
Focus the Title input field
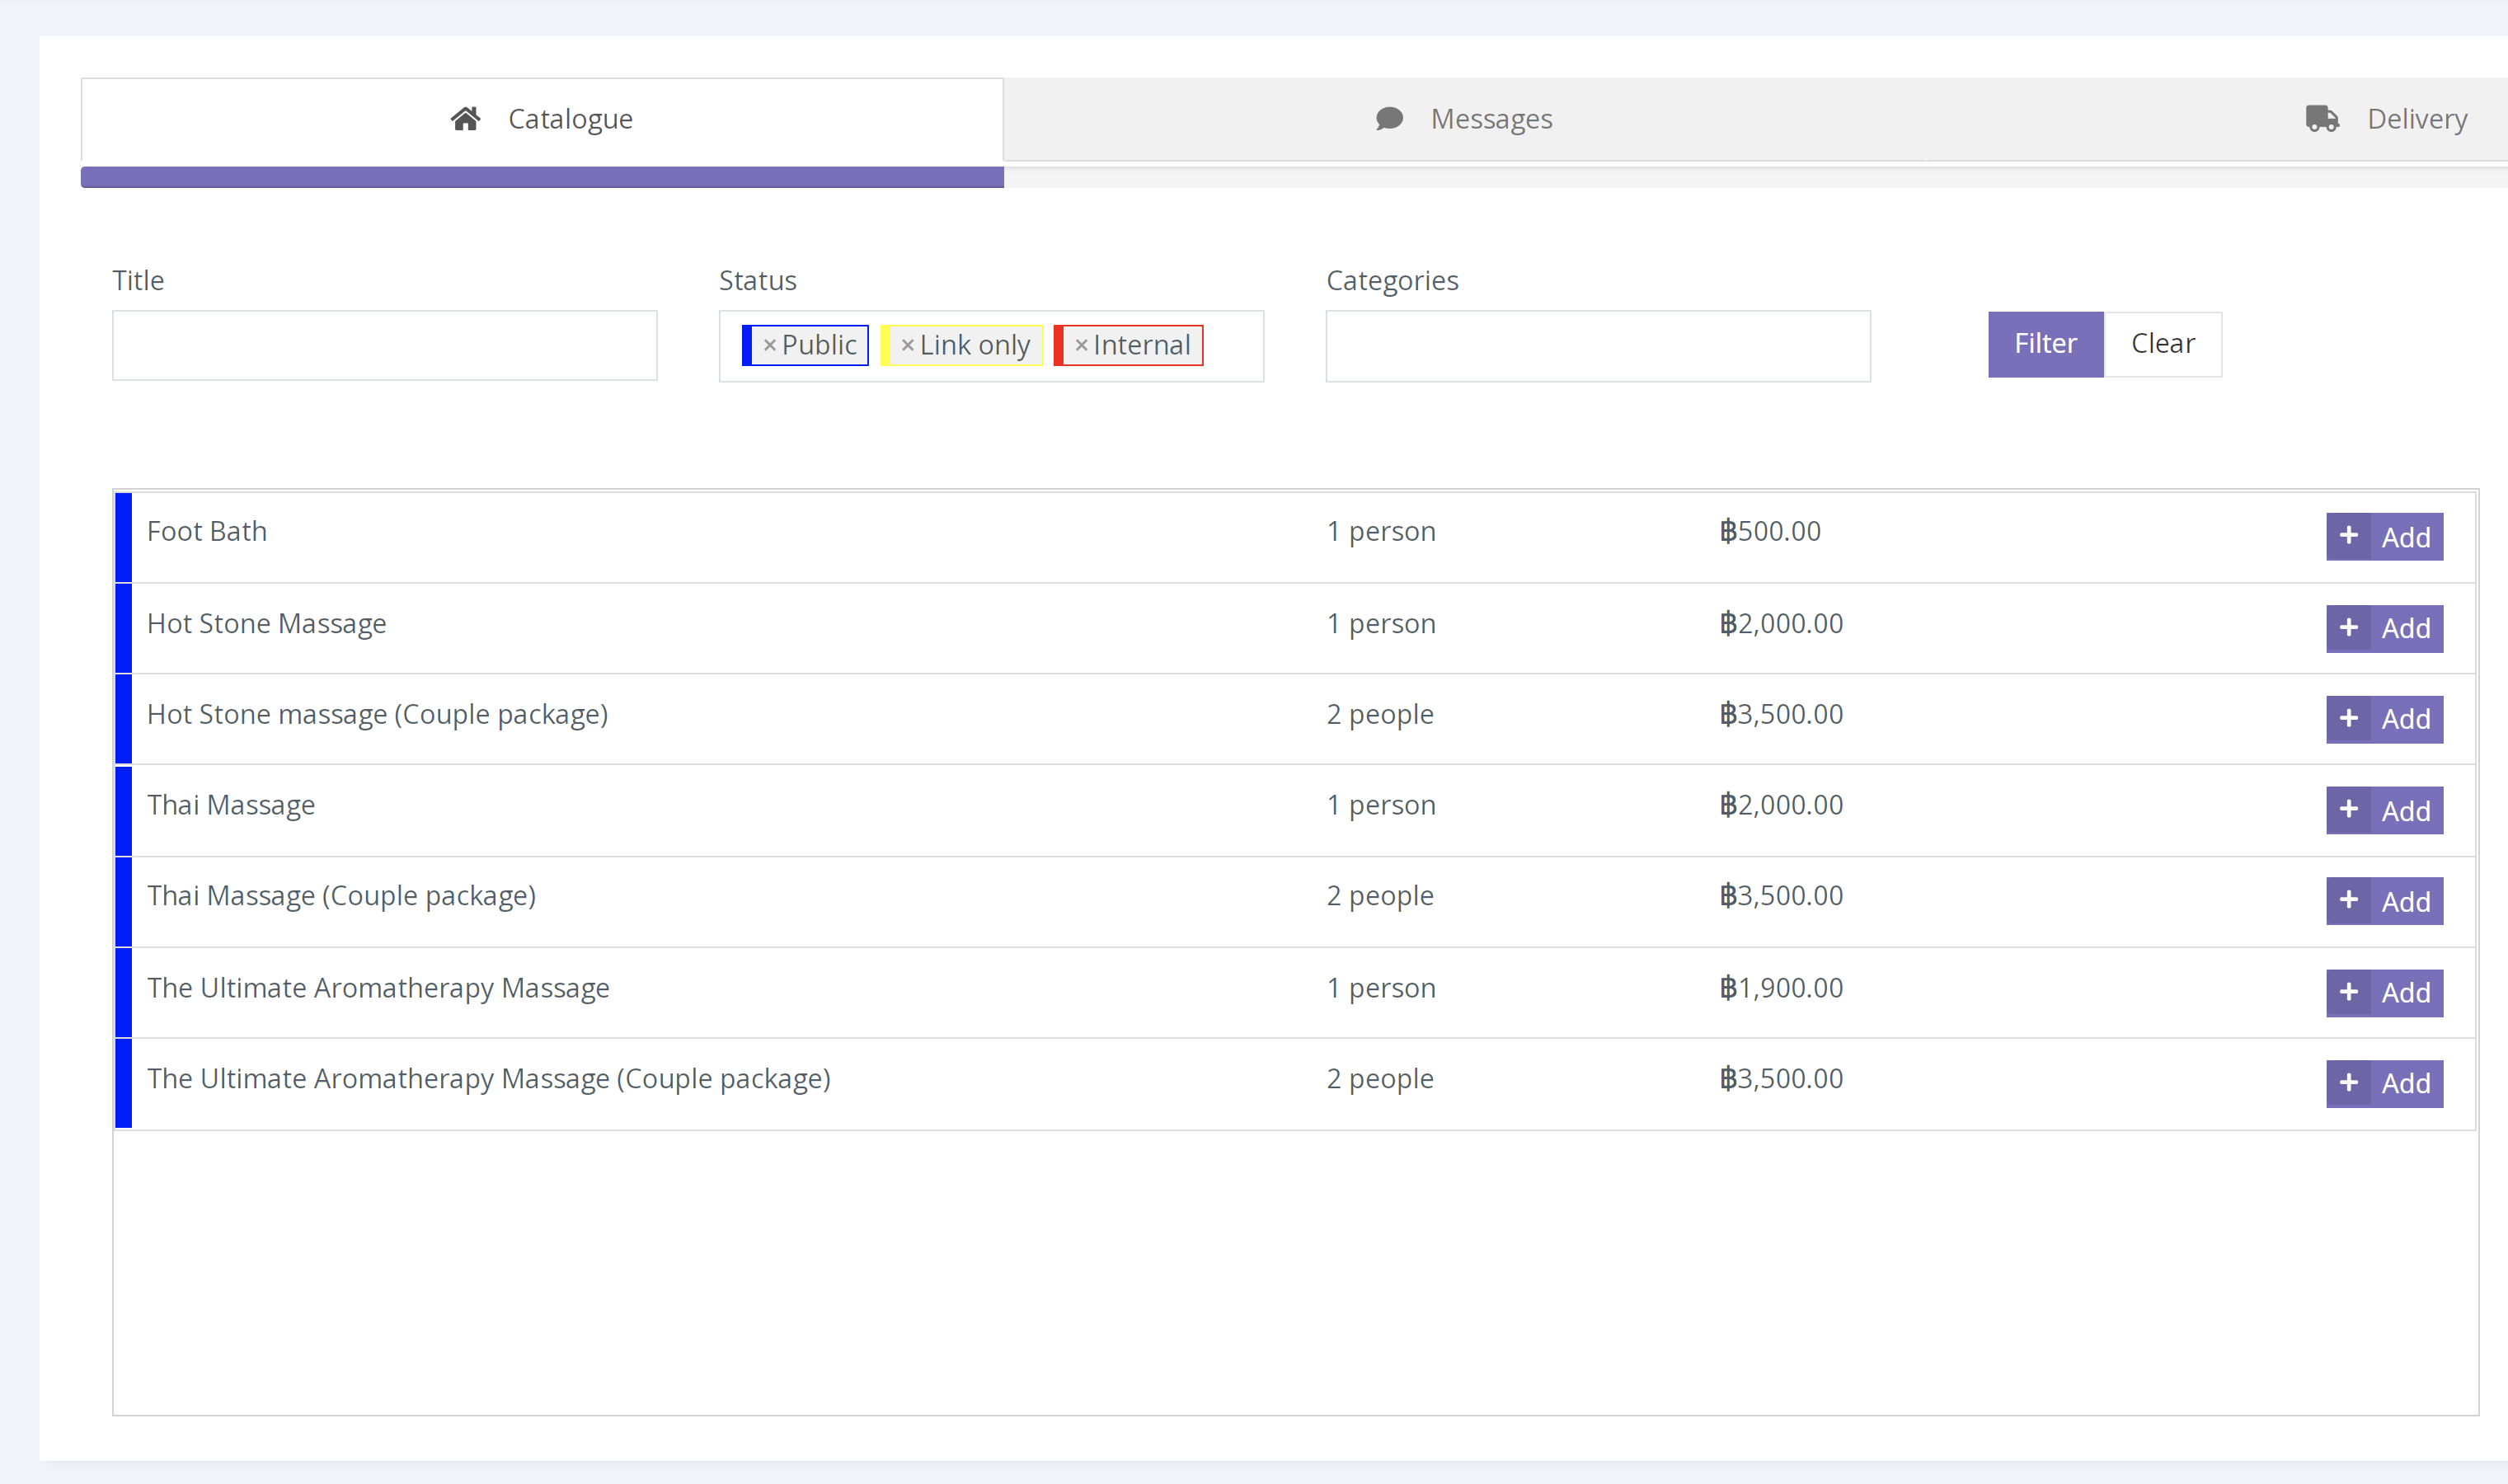pos(385,345)
